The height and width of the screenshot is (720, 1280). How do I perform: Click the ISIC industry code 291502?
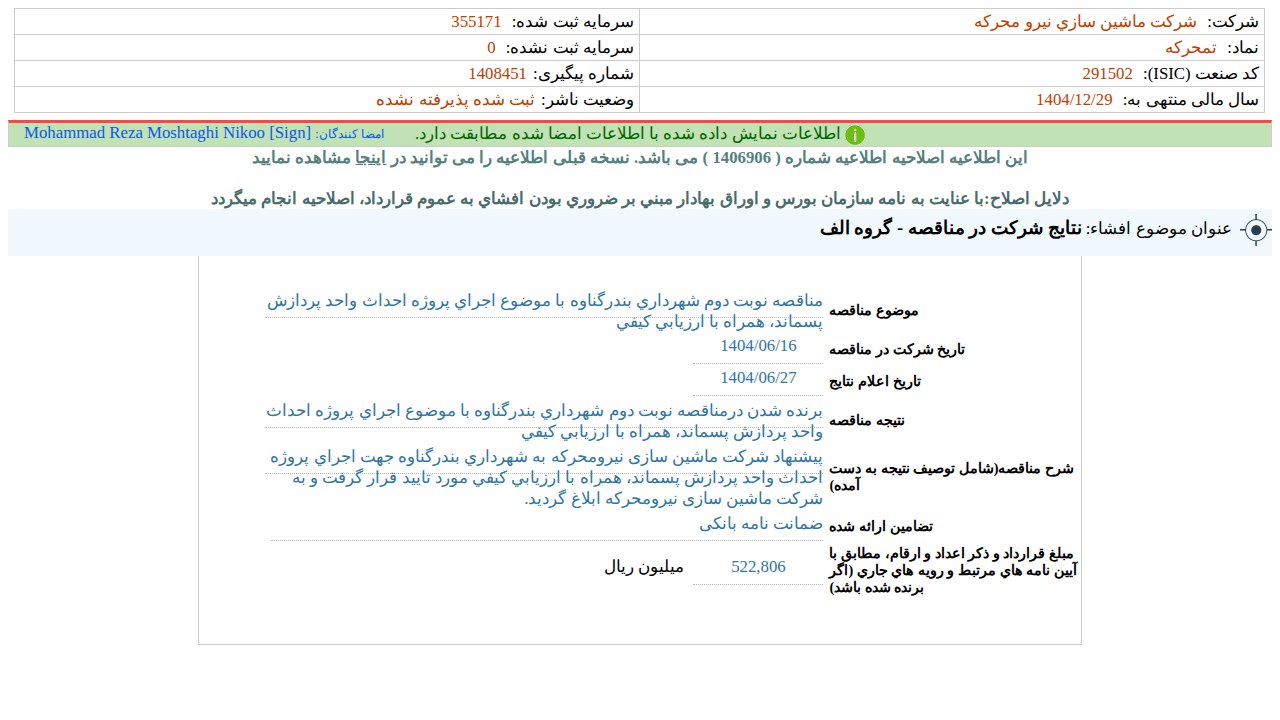point(1107,74)
